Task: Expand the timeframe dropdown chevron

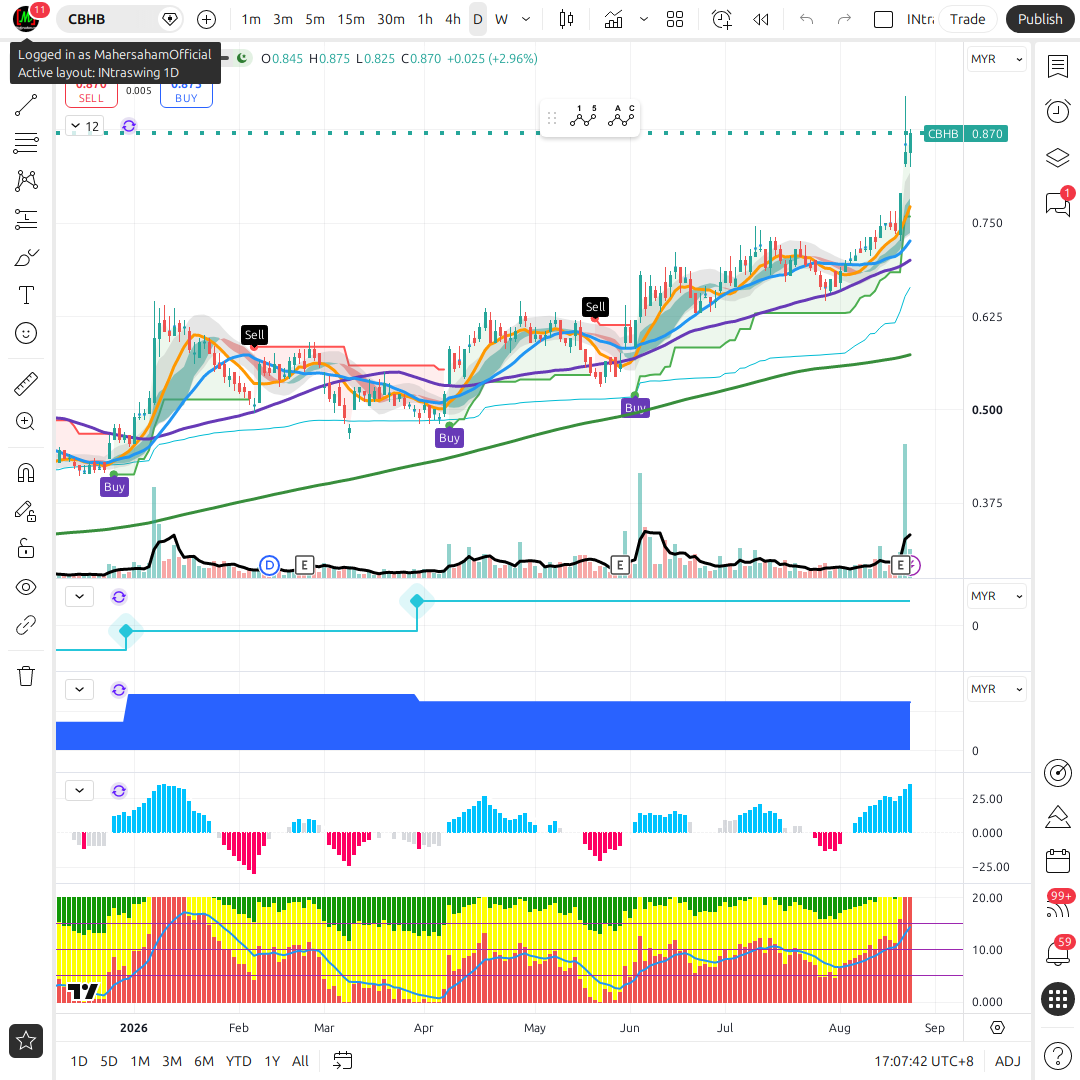Action: click(x=526, y=19)
